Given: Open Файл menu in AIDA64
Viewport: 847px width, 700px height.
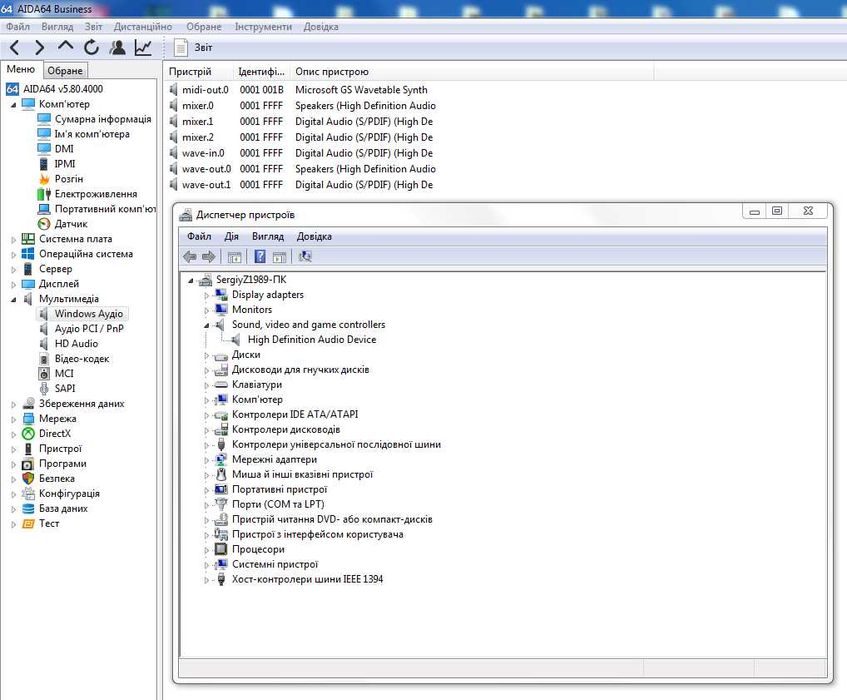Looking at the screenshot, I should pyautogui.click(x=18, y=26).
